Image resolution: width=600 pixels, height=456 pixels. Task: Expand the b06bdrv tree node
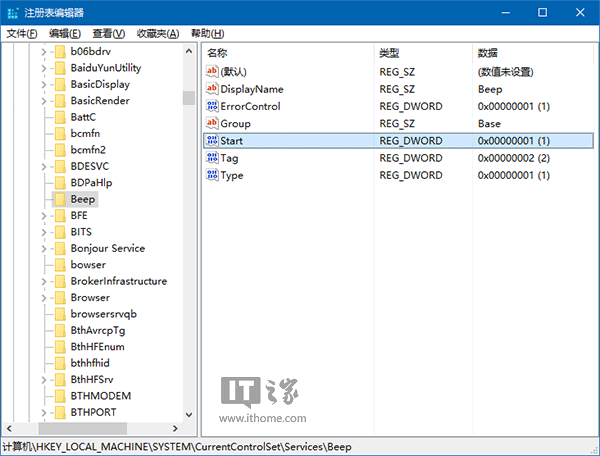click(43, 52)
